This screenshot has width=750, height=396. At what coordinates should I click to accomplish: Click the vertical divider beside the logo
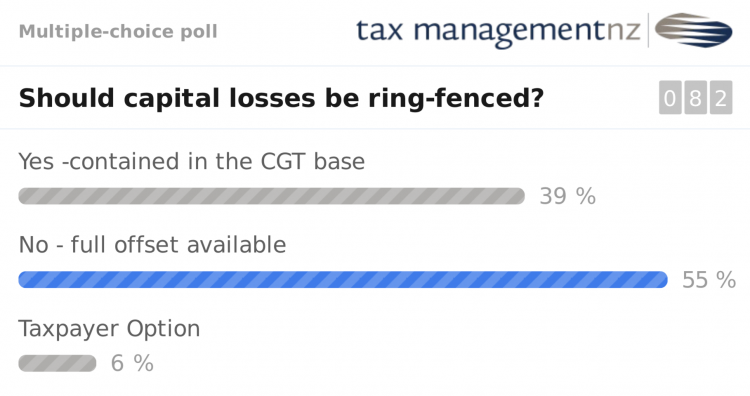[x=648, y=30]
